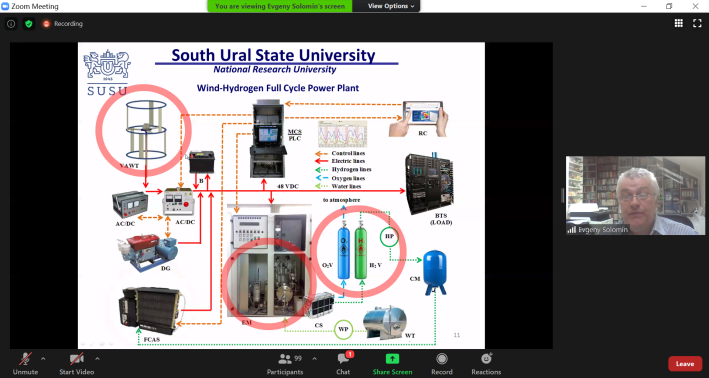709x378 pixels.
Task: Click the Unmute microphone icon
Action: 25,359
